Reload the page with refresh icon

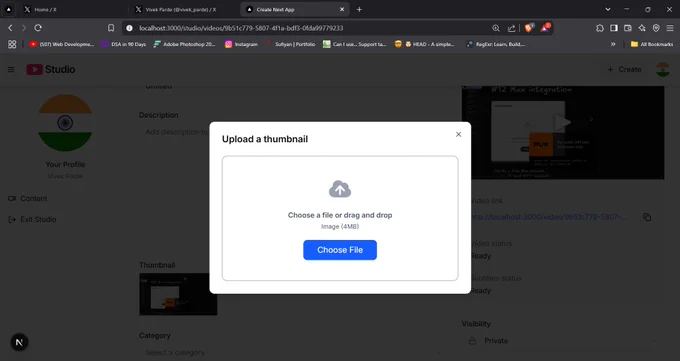(38, 28)
